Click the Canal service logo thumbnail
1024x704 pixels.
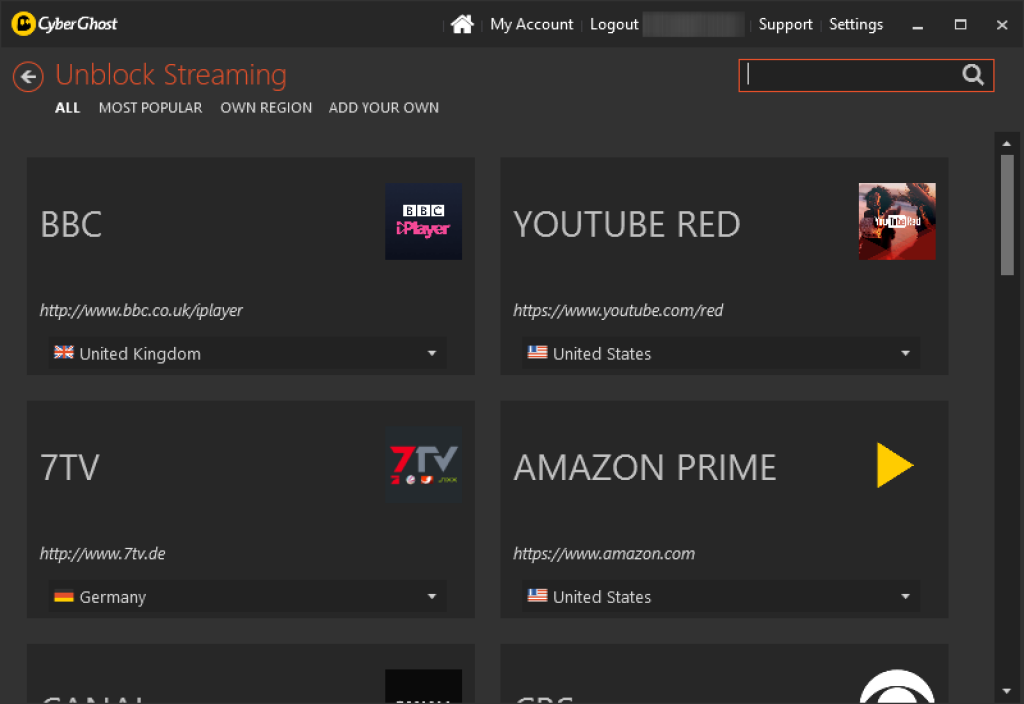423,686
